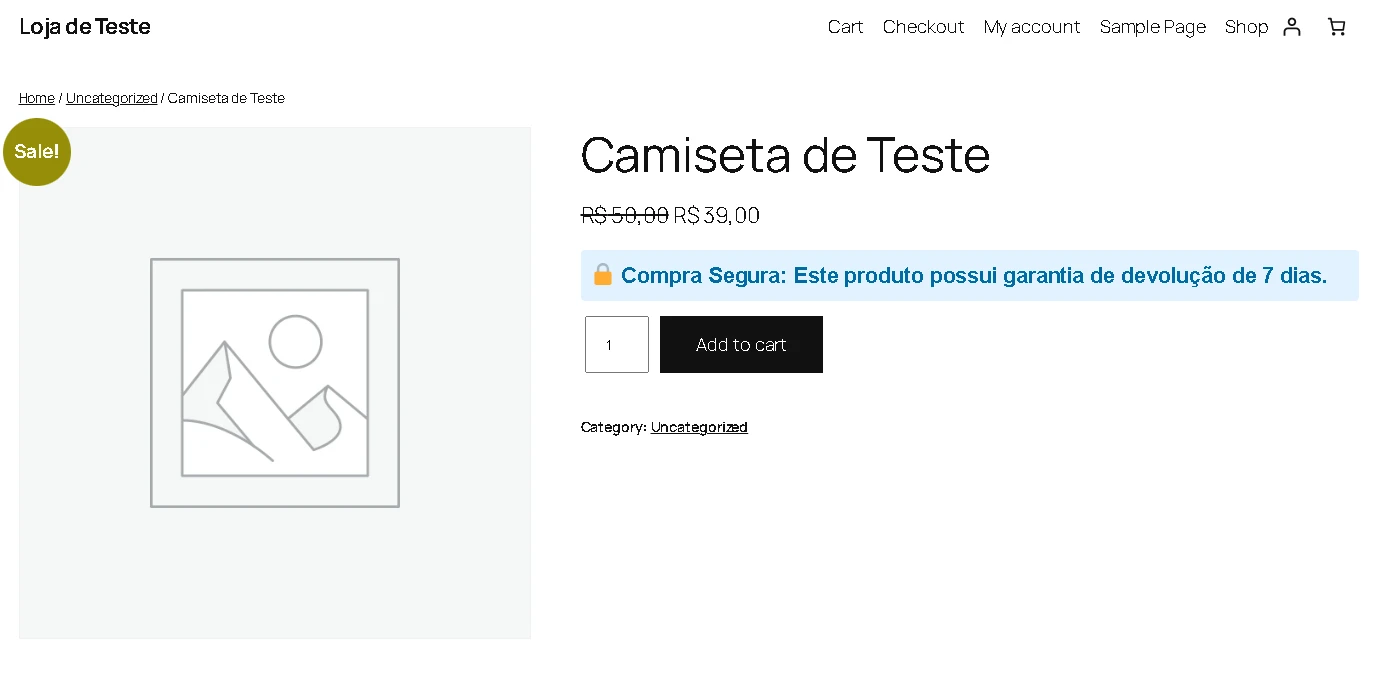
Task: Follow the Uncategorized breadcrumb link
Action: tap(112, 98)
